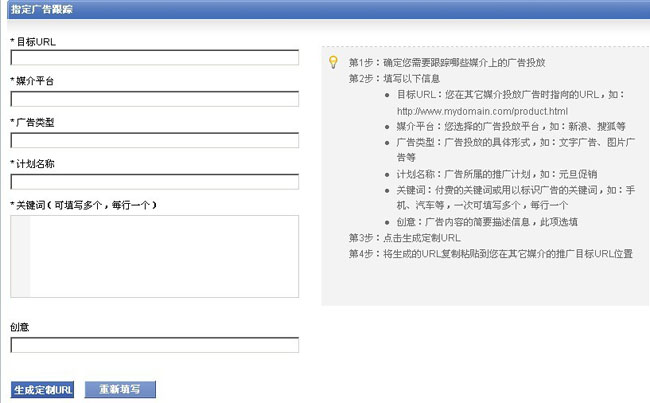Click the 第4步 instruction line

pos(491,254)
